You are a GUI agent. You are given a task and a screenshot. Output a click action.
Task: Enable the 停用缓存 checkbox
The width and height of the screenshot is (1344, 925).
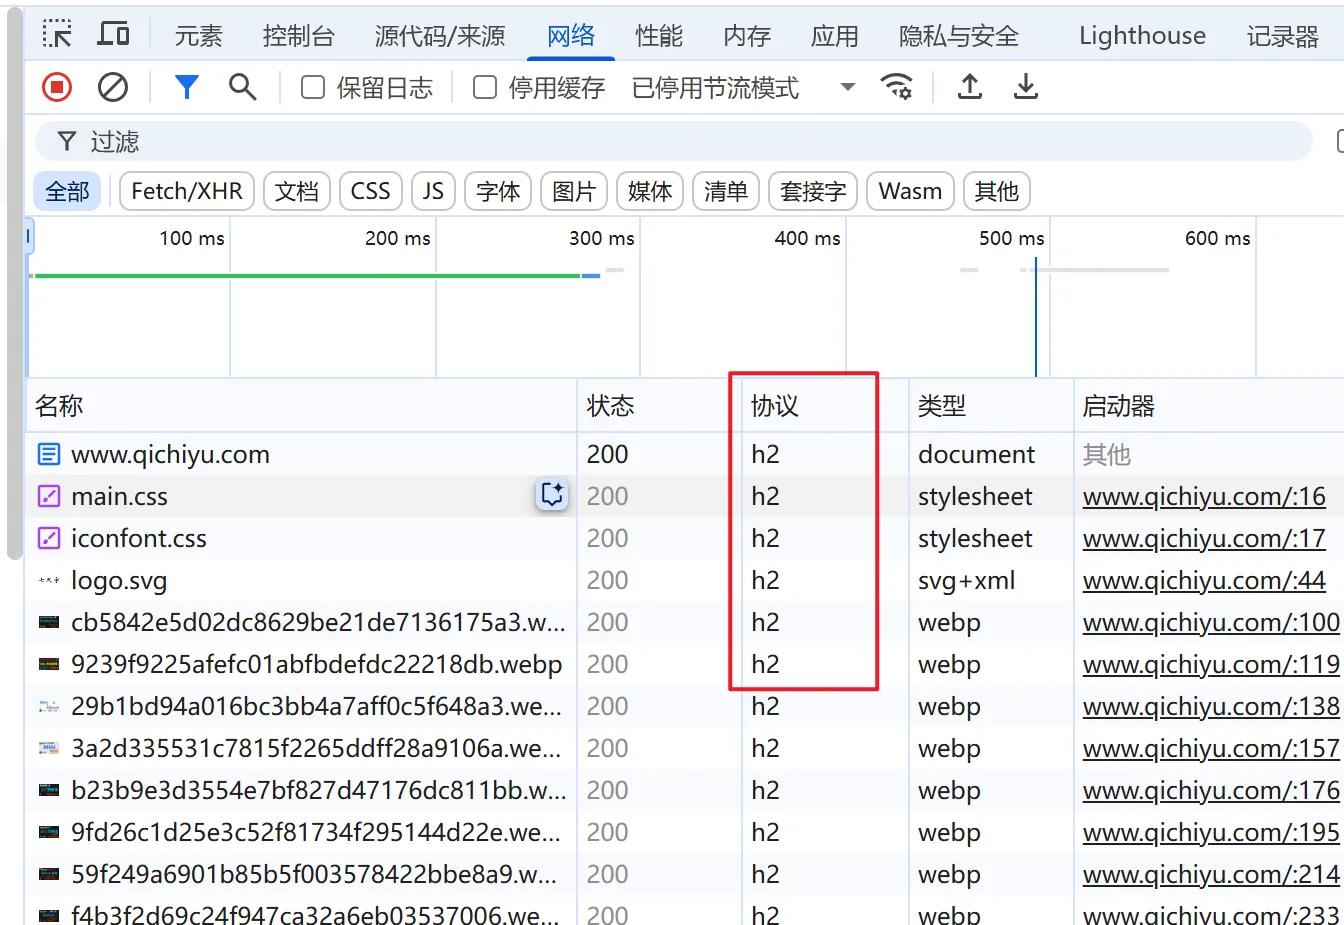click(485, 88)
